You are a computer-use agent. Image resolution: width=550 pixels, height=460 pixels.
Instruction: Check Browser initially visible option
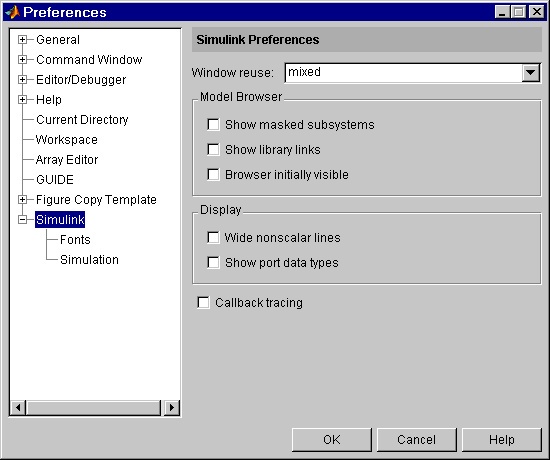pos(213,174)
